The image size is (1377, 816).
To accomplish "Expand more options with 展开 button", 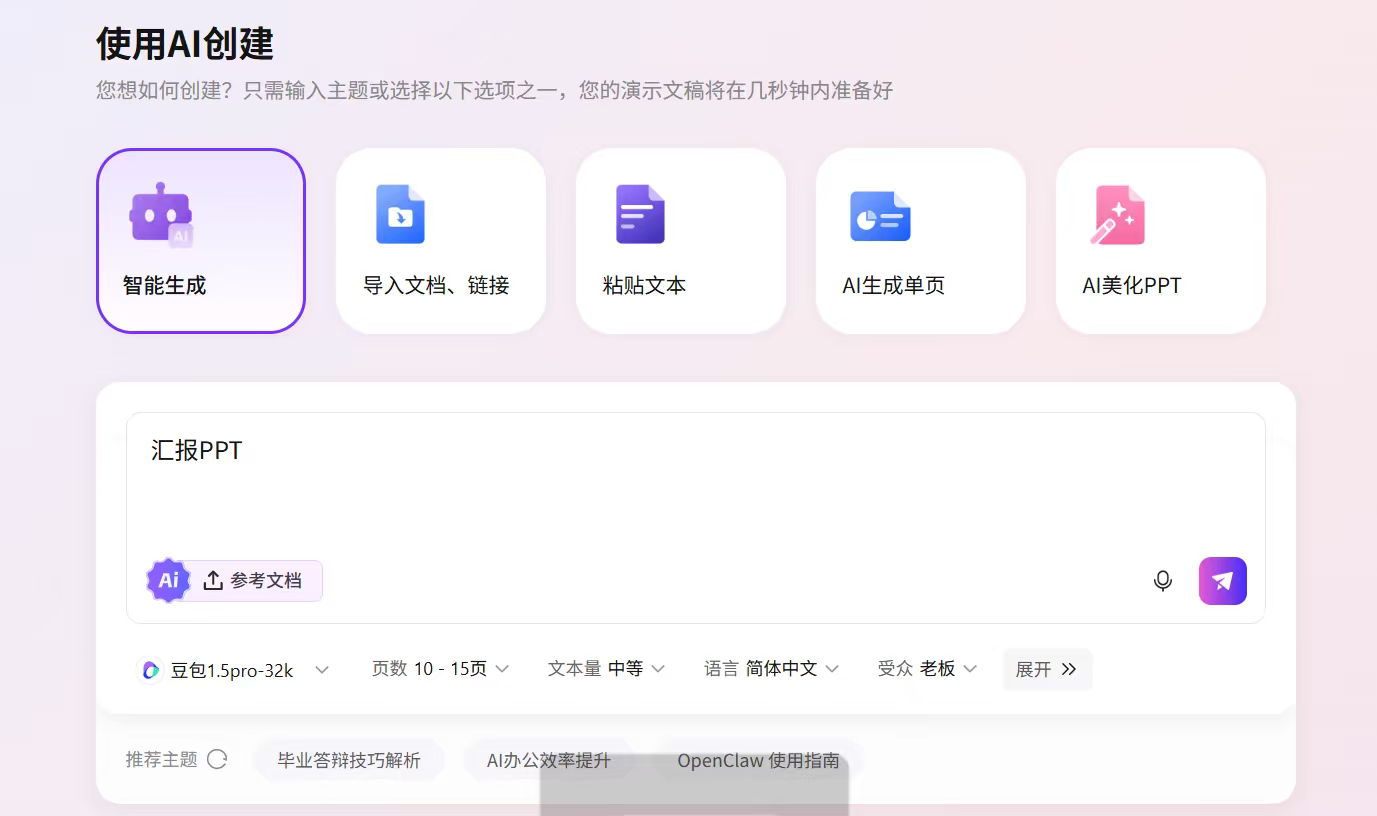I will click(x=1047, y=669).
